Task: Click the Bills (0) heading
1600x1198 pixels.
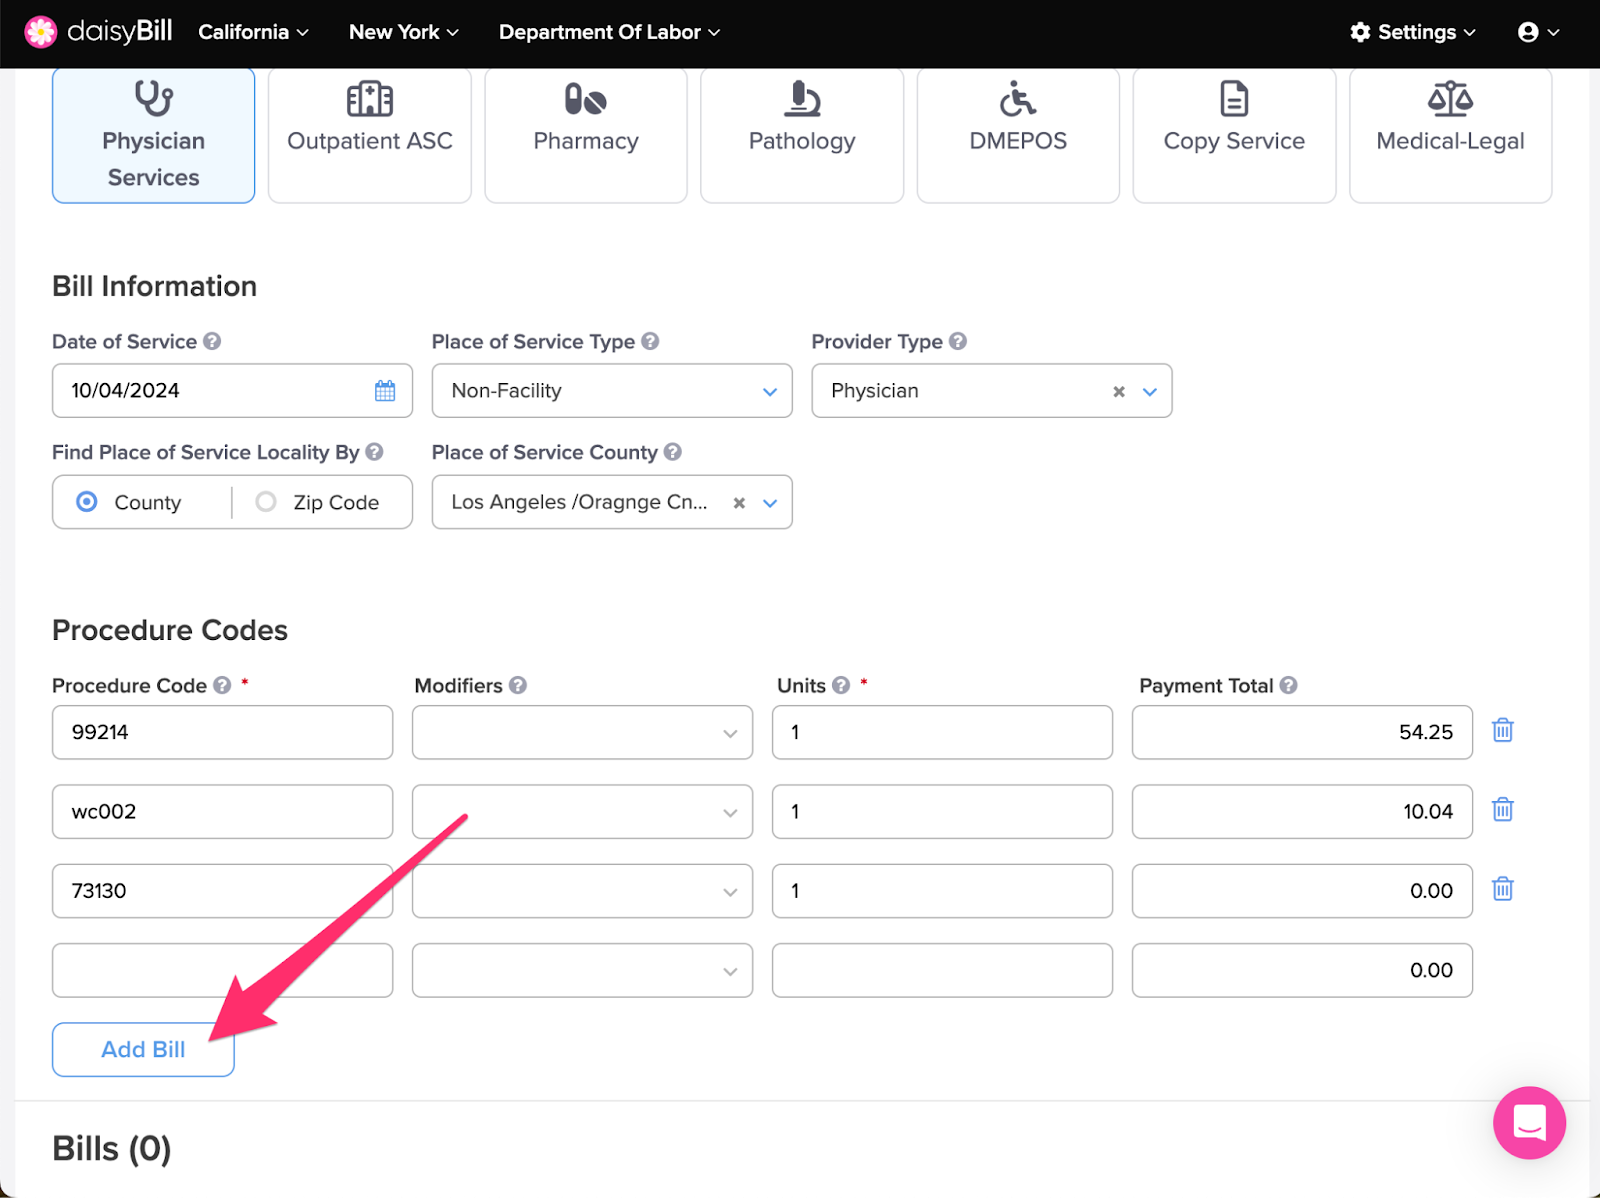Action: point(112,1149)
